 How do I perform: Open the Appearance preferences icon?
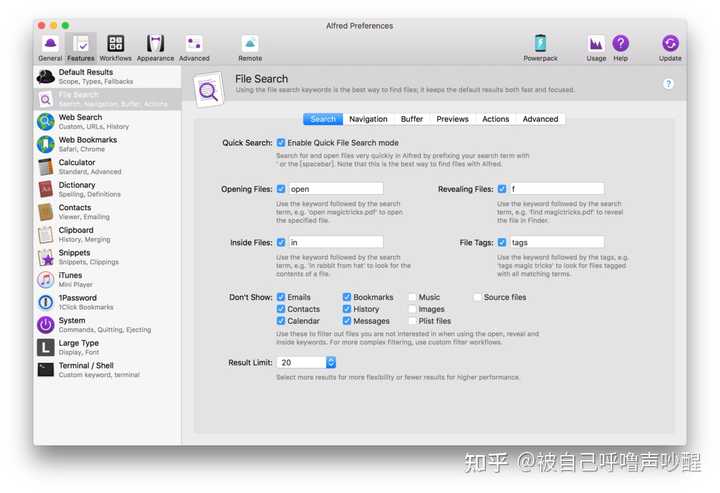pyautogui.click(x=155, y=48)
